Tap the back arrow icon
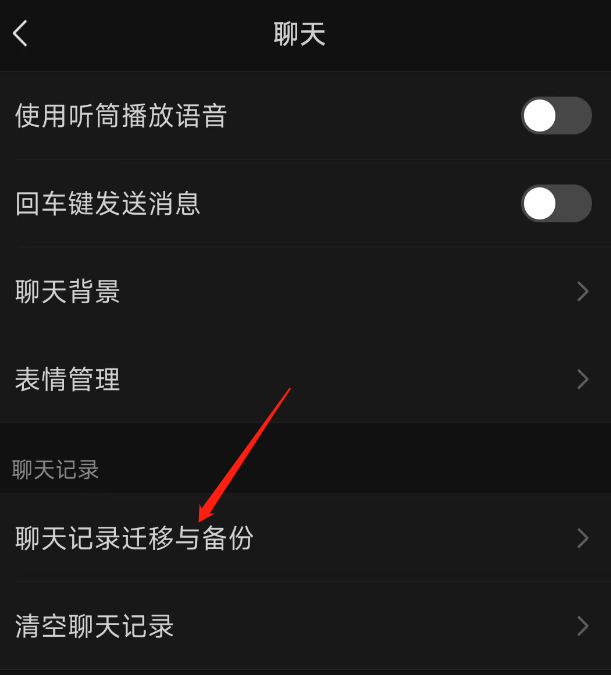Image resolution: width=611 pixels, height=675 pixels. click(x=20, y=34)
